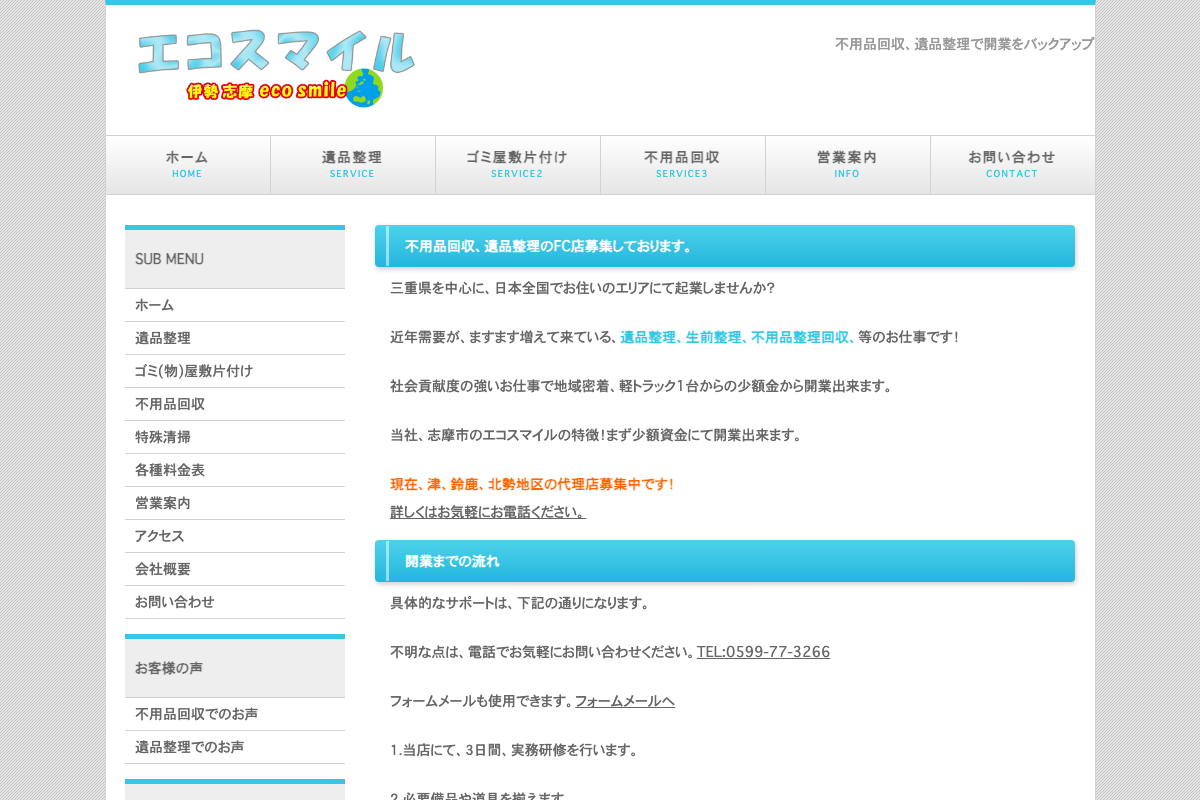Click the お客様の声 sidebar heading
Image resolution: width=1200 pixels, height=800 pixels.
click(235, 668)
